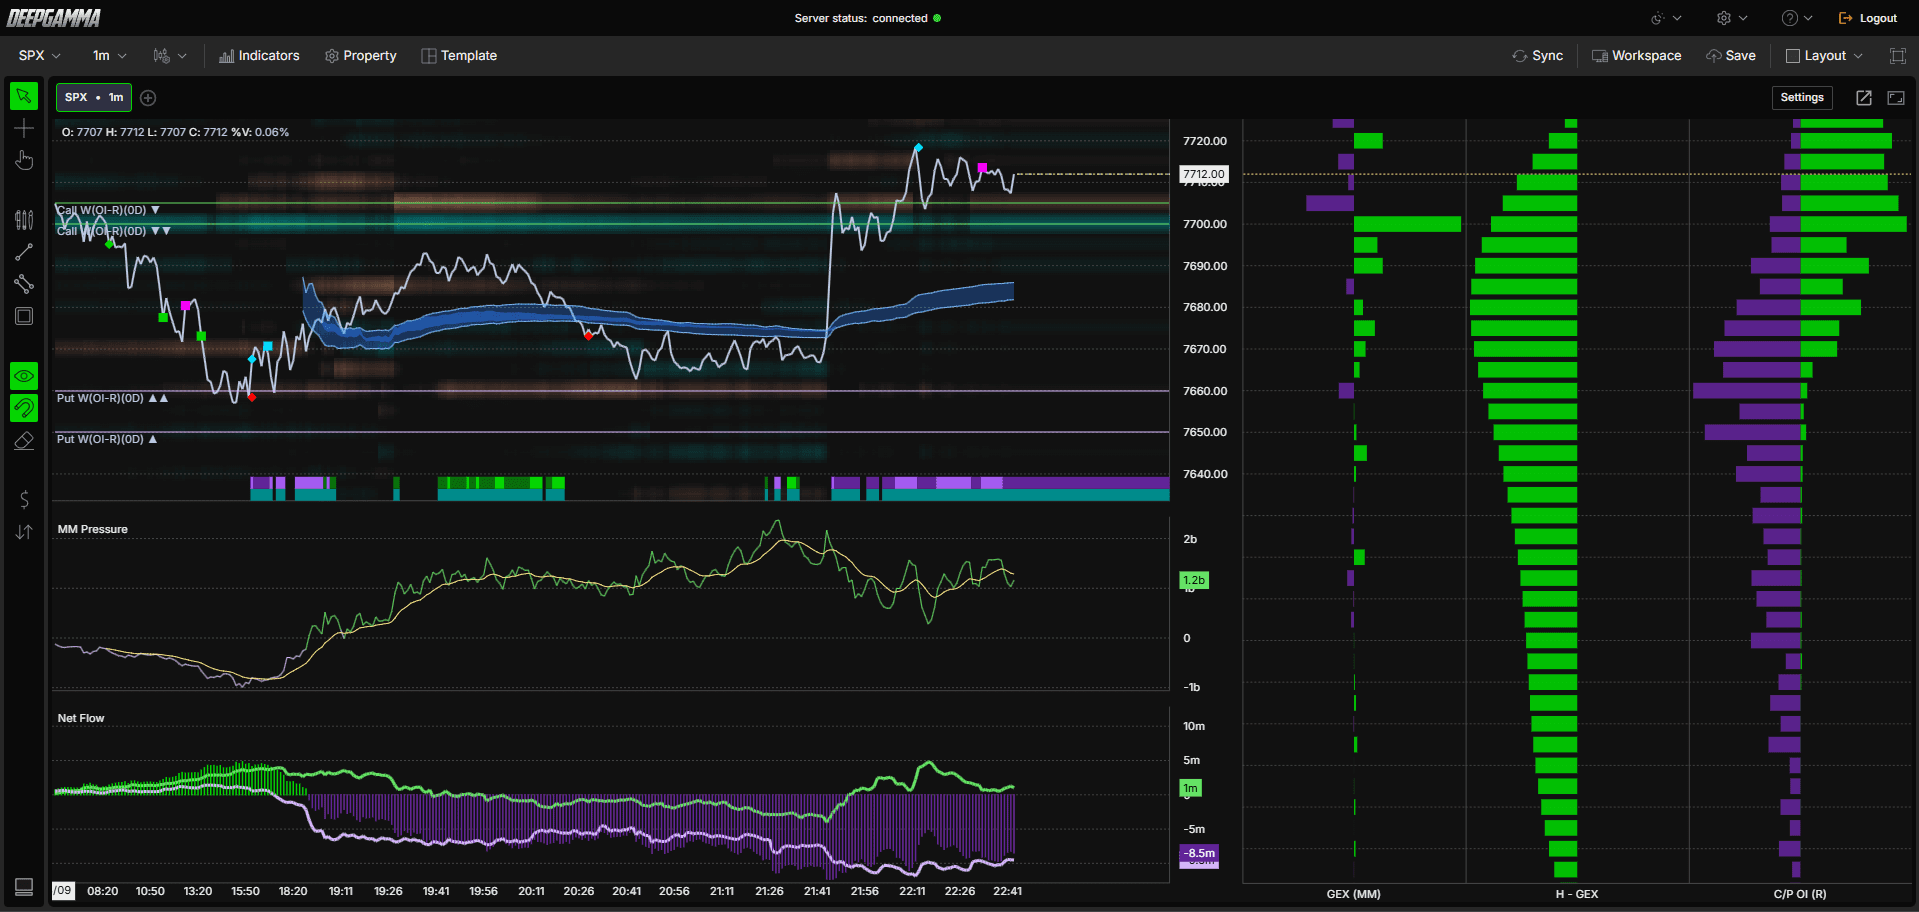
Task: Open the brushes drawing tool group
Action: coord(24,220)
